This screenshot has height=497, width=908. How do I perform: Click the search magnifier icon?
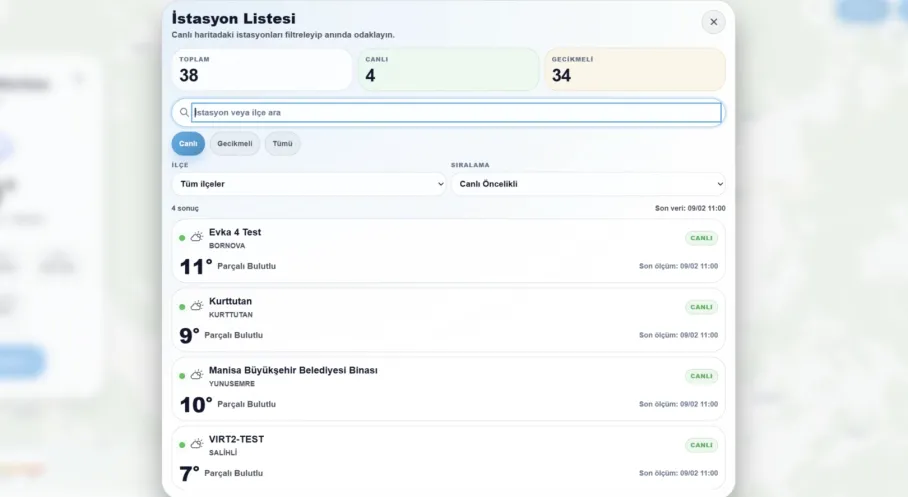pos(184,113)
